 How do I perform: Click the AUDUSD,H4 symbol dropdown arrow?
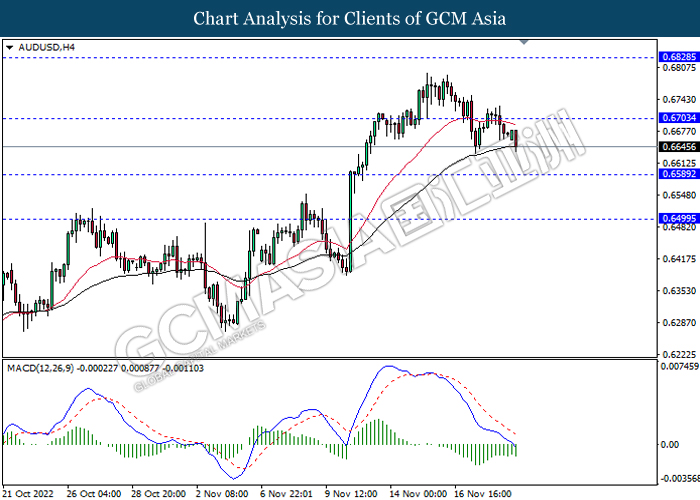(x=9, y=47)
